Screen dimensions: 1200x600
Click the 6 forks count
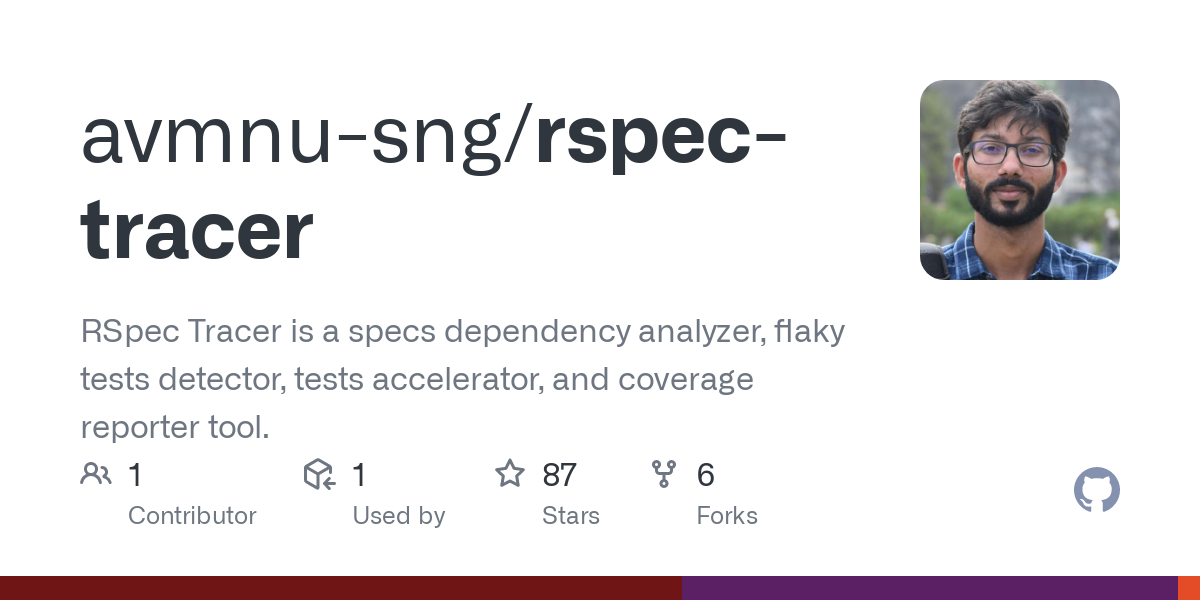706,475
